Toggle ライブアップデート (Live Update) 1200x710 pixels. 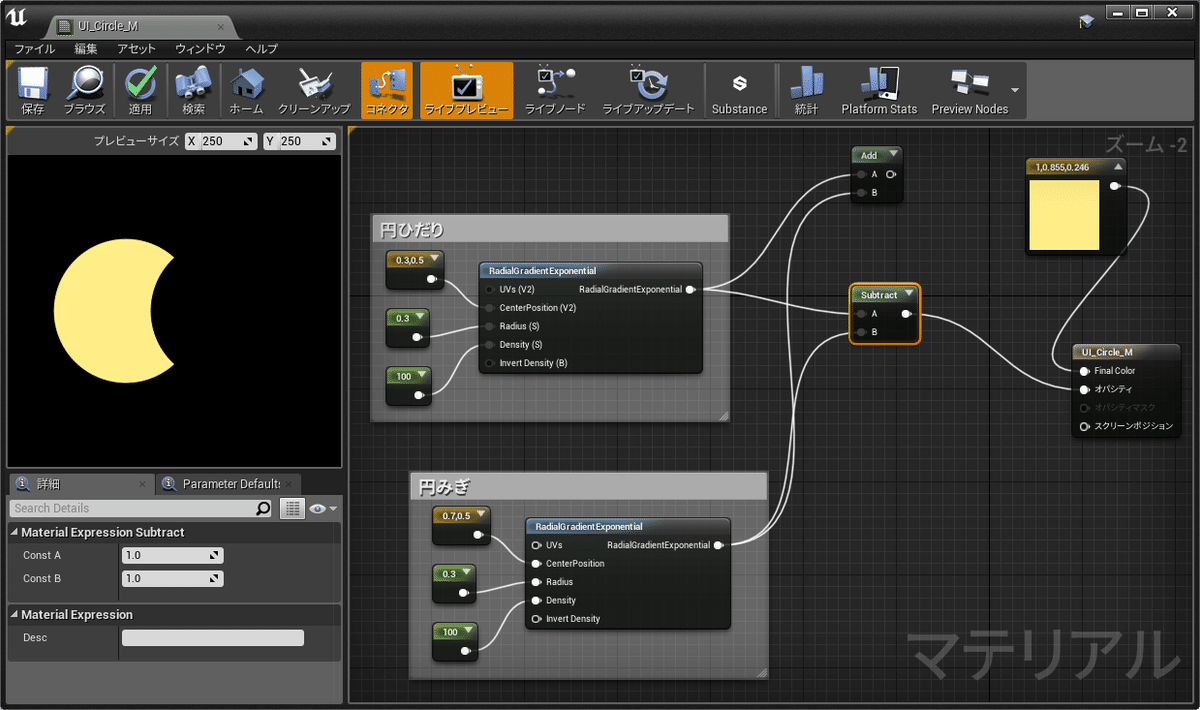coord(648,91)
